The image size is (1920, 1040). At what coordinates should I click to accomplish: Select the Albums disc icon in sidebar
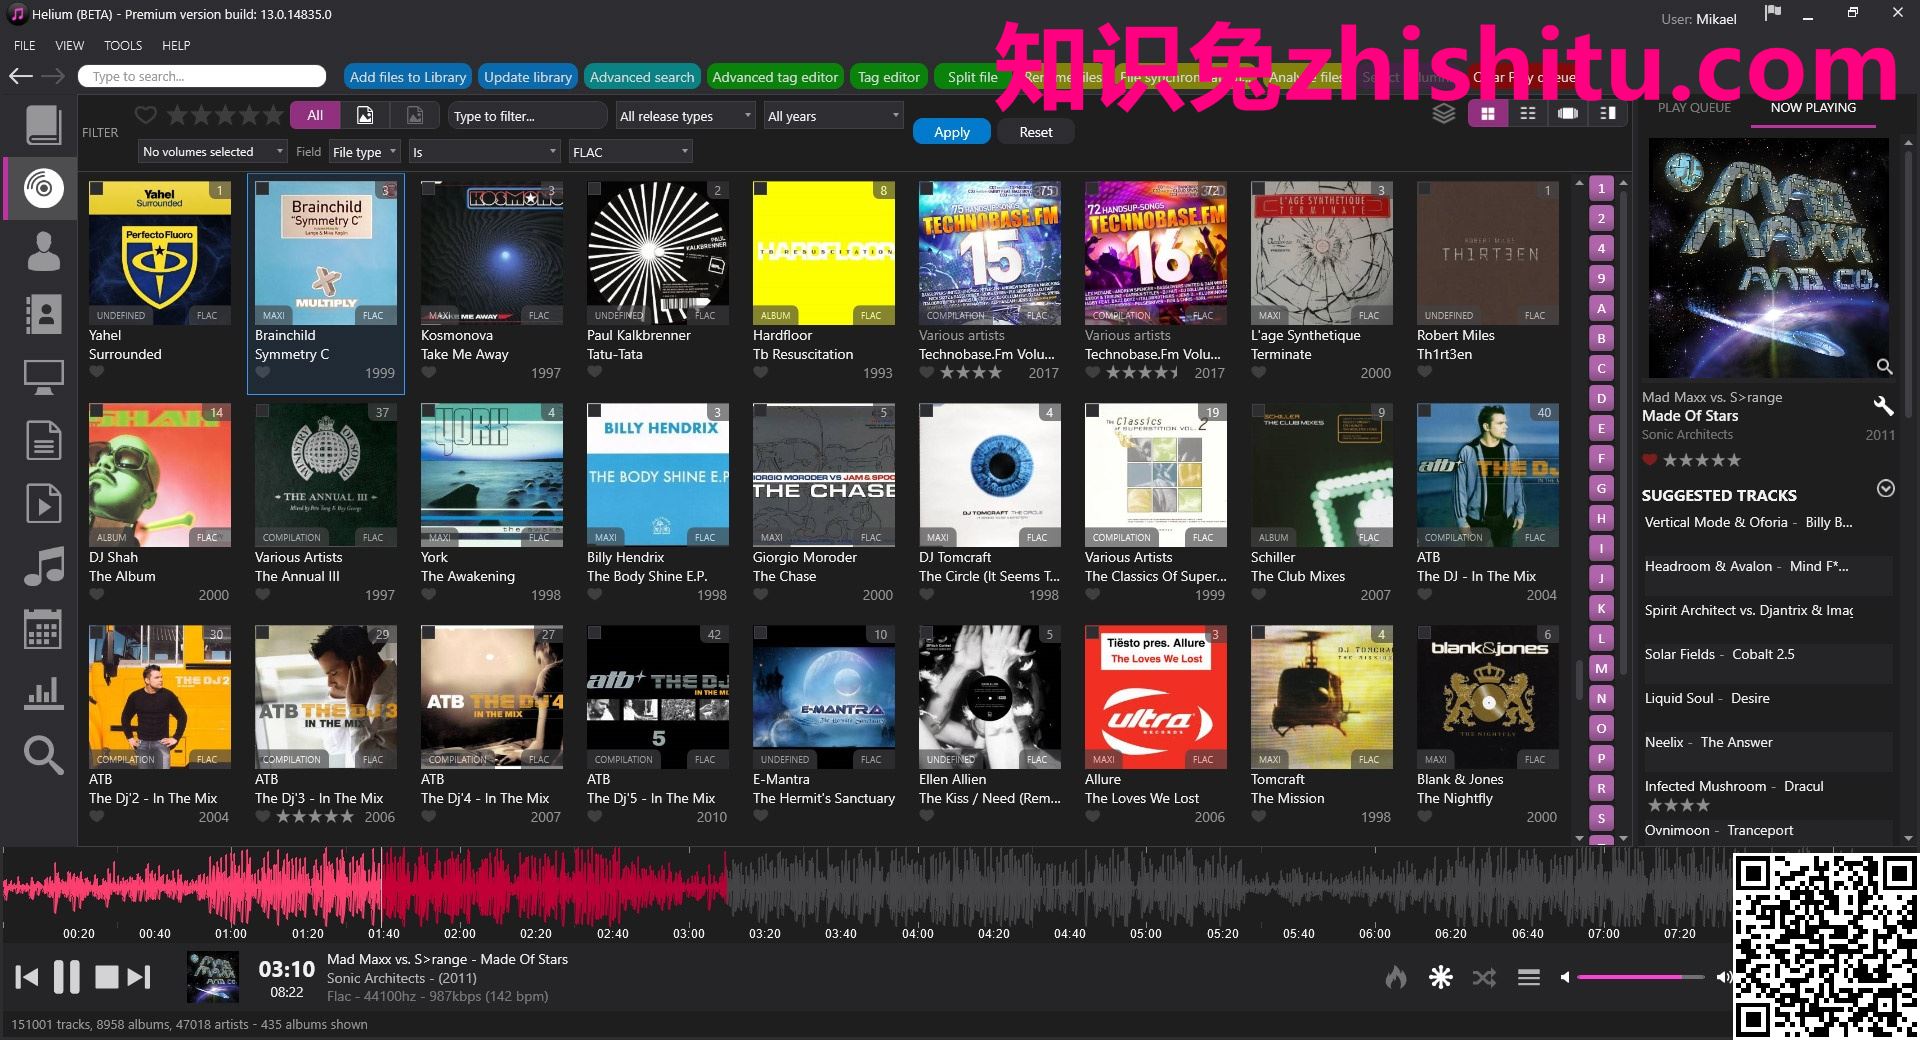[x=43, y=188]
